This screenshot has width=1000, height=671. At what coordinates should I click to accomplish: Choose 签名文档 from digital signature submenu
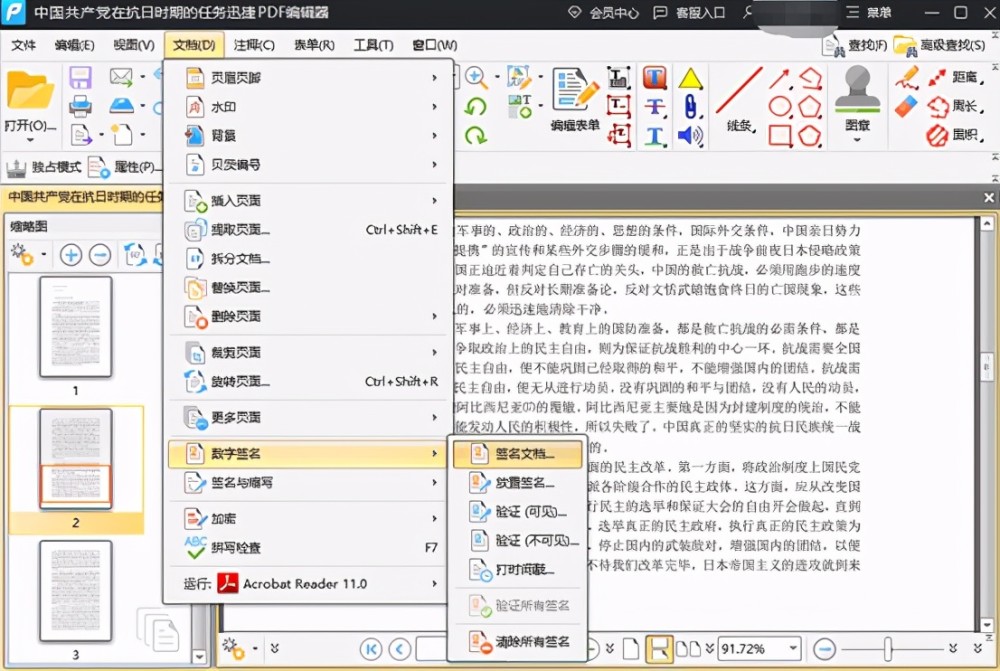pyautogui.click(x=517, y=454)
